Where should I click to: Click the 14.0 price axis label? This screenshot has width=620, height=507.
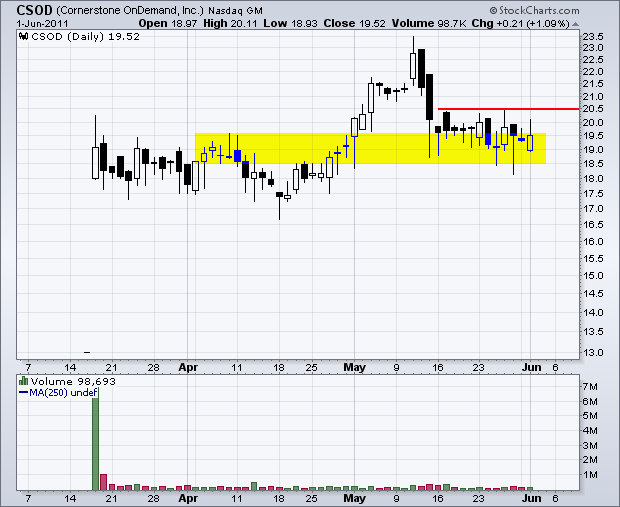593,312
